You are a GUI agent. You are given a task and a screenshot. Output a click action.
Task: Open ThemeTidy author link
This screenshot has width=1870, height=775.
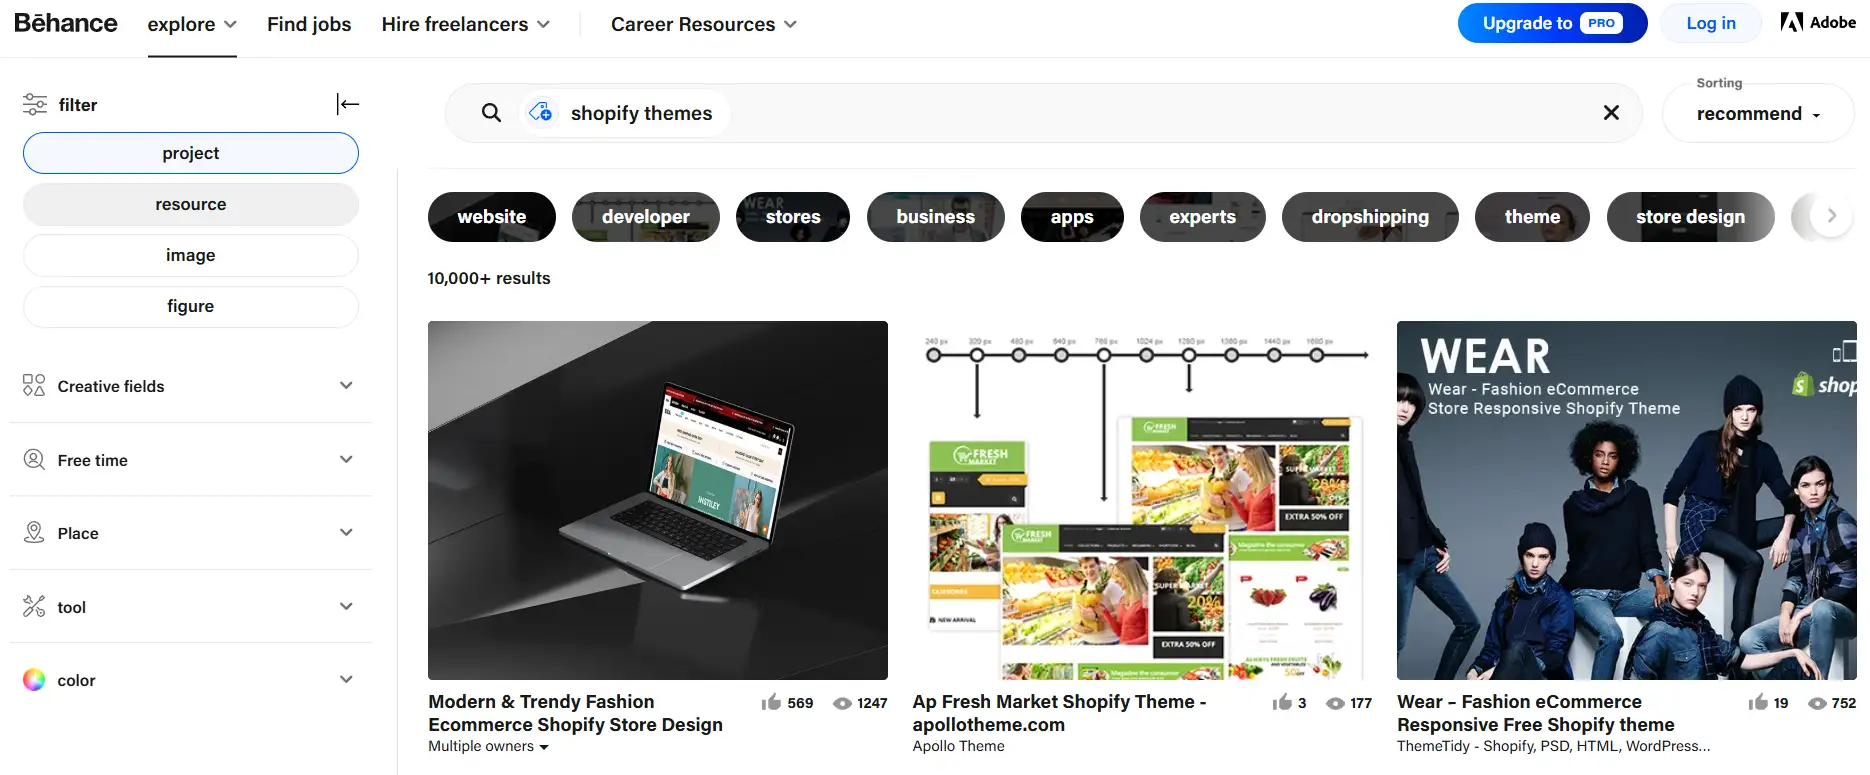click(x=1553, y=746)
